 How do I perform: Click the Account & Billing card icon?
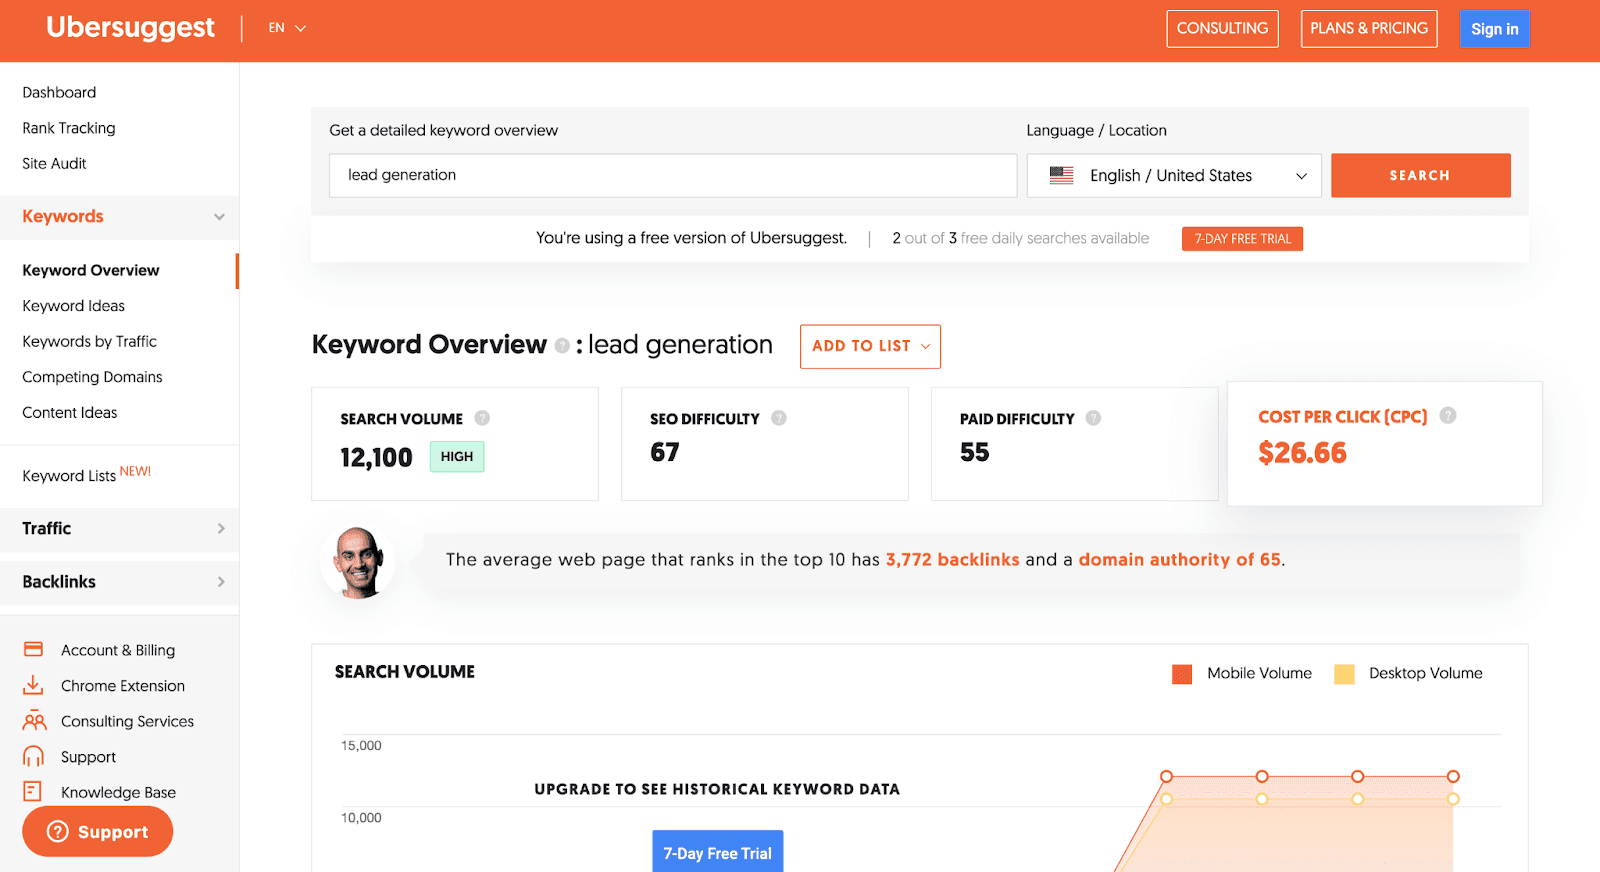coord(33,650)
